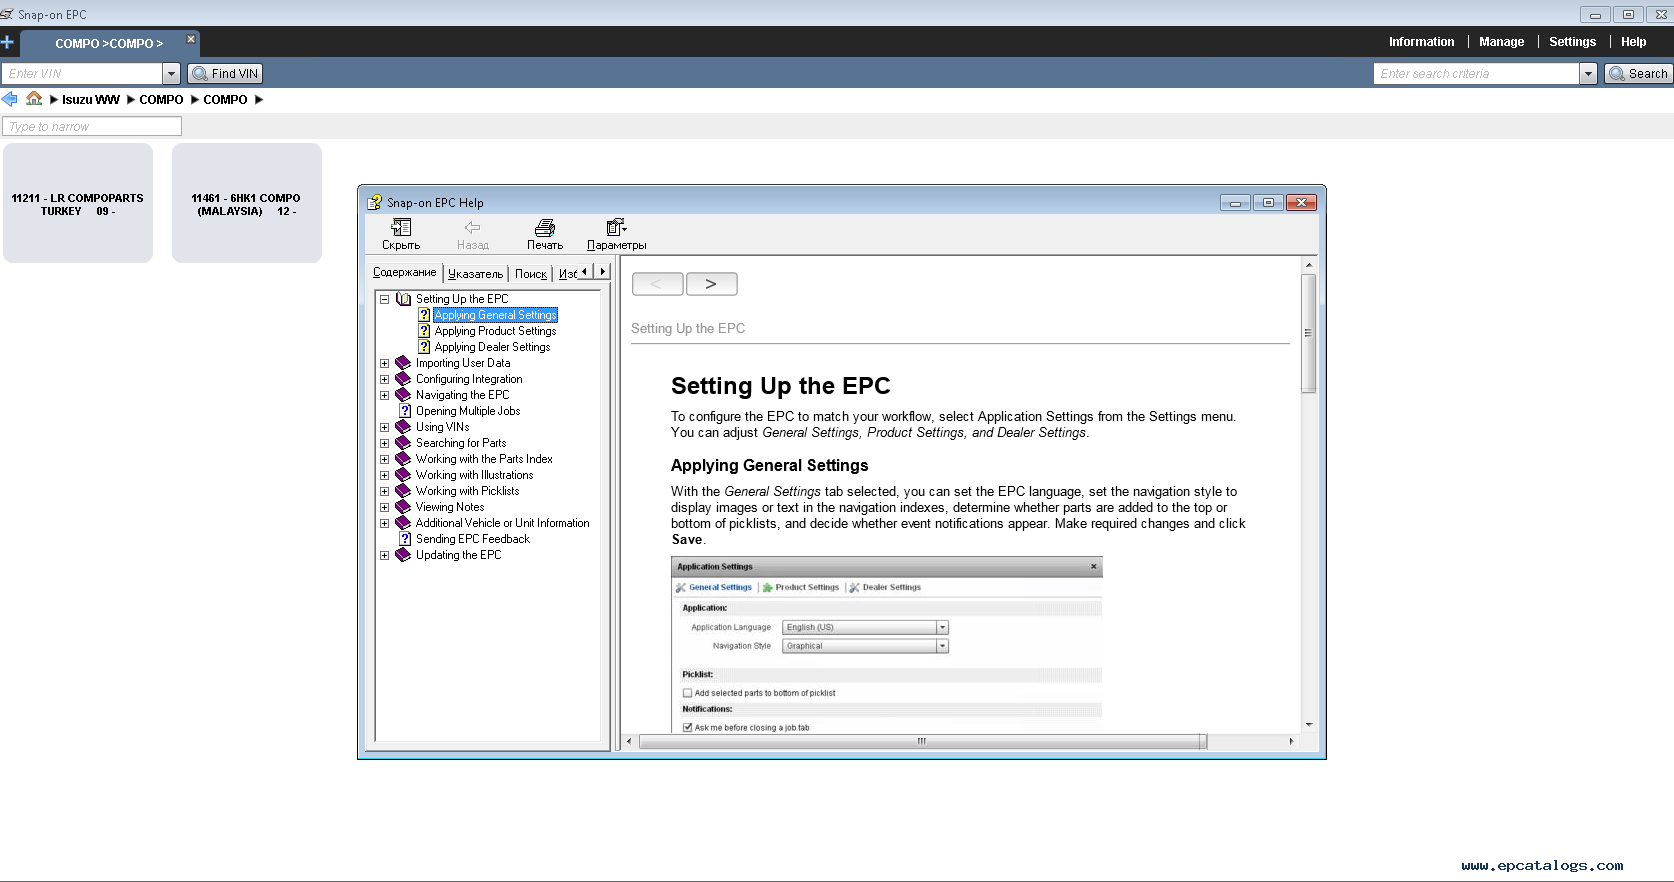Click scroll down arrow in help content
This screenshot has height=882, width=1674.
click(1308, 725)
